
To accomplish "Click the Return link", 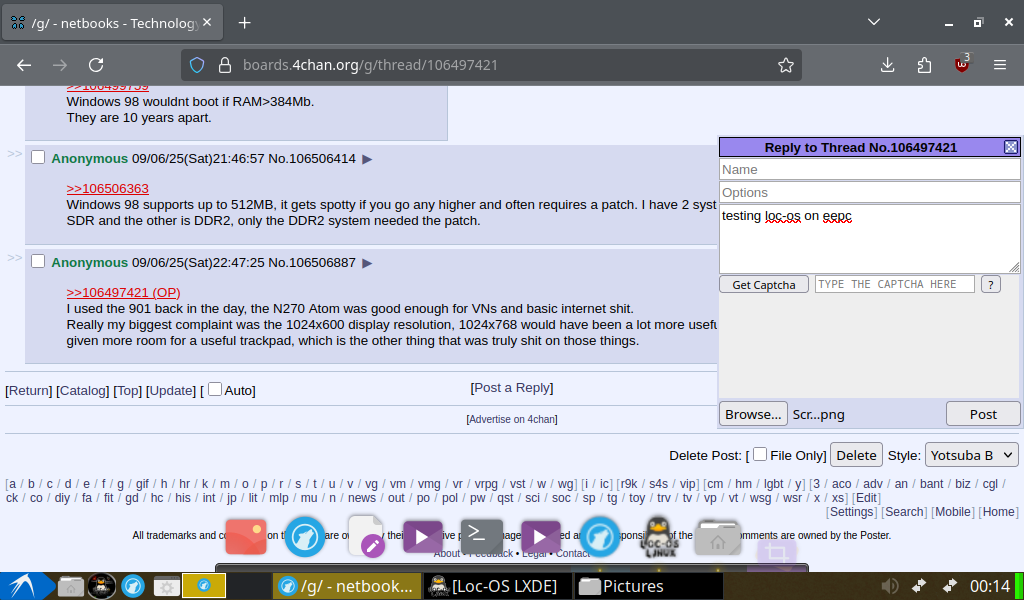I will click(x=29, y=390).
